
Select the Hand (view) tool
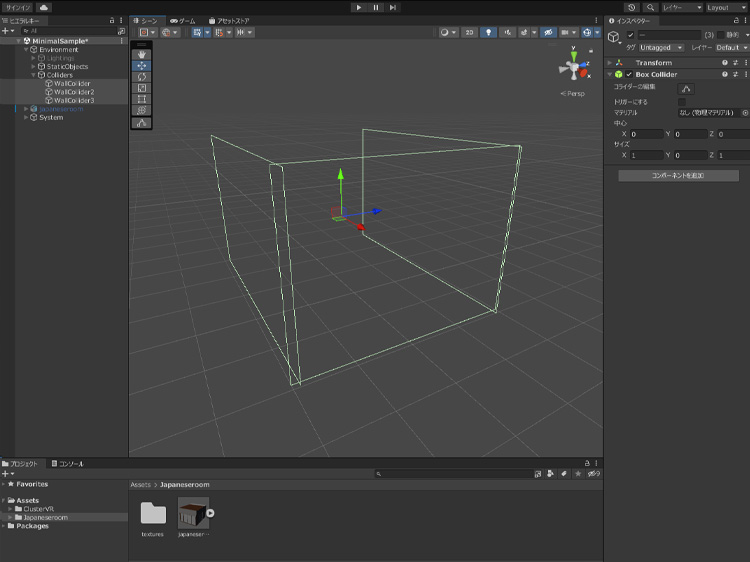pyautogui.click(x=141, y=54)
